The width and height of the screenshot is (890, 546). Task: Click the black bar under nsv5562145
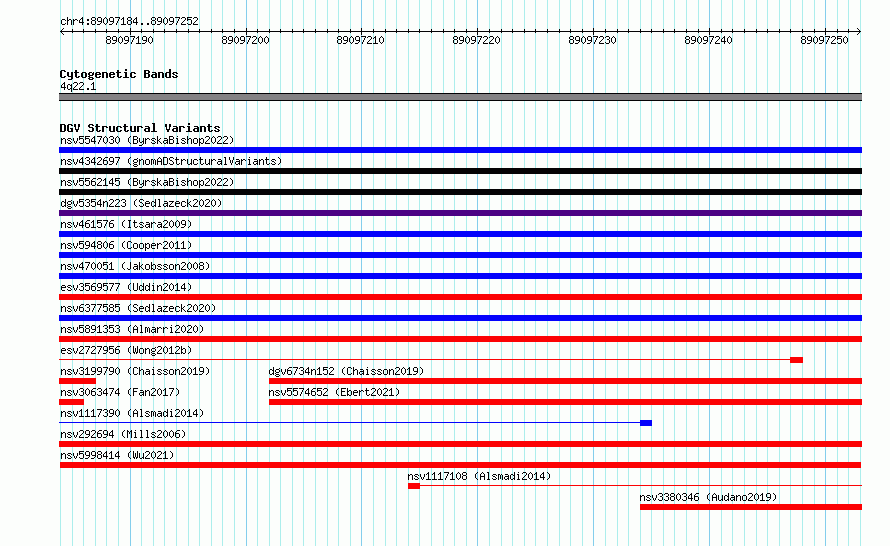tap(460, 192)
